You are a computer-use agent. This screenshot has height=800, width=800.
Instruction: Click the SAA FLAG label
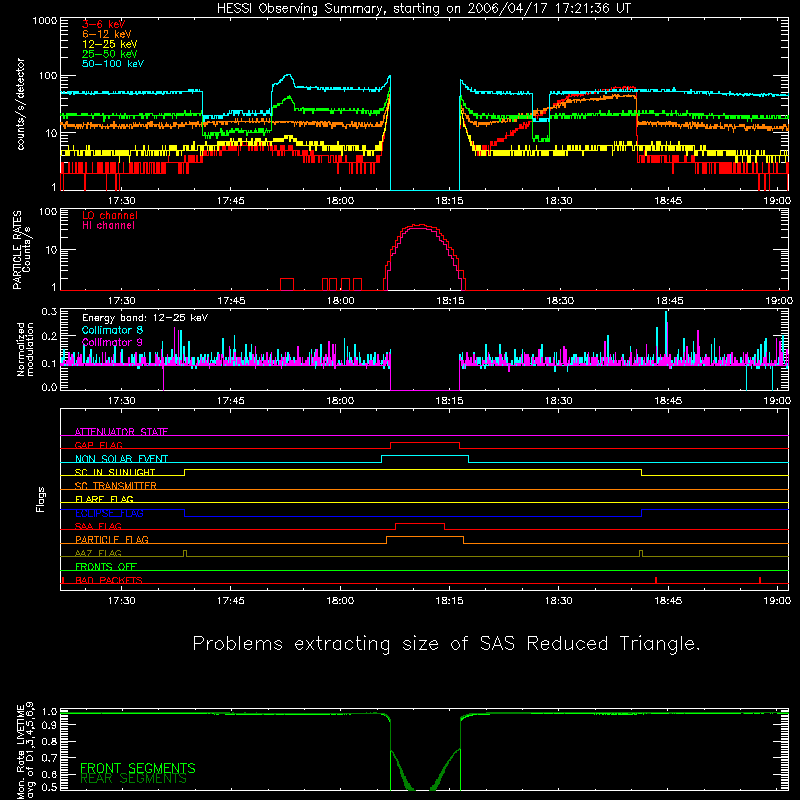tap(98, 526)
